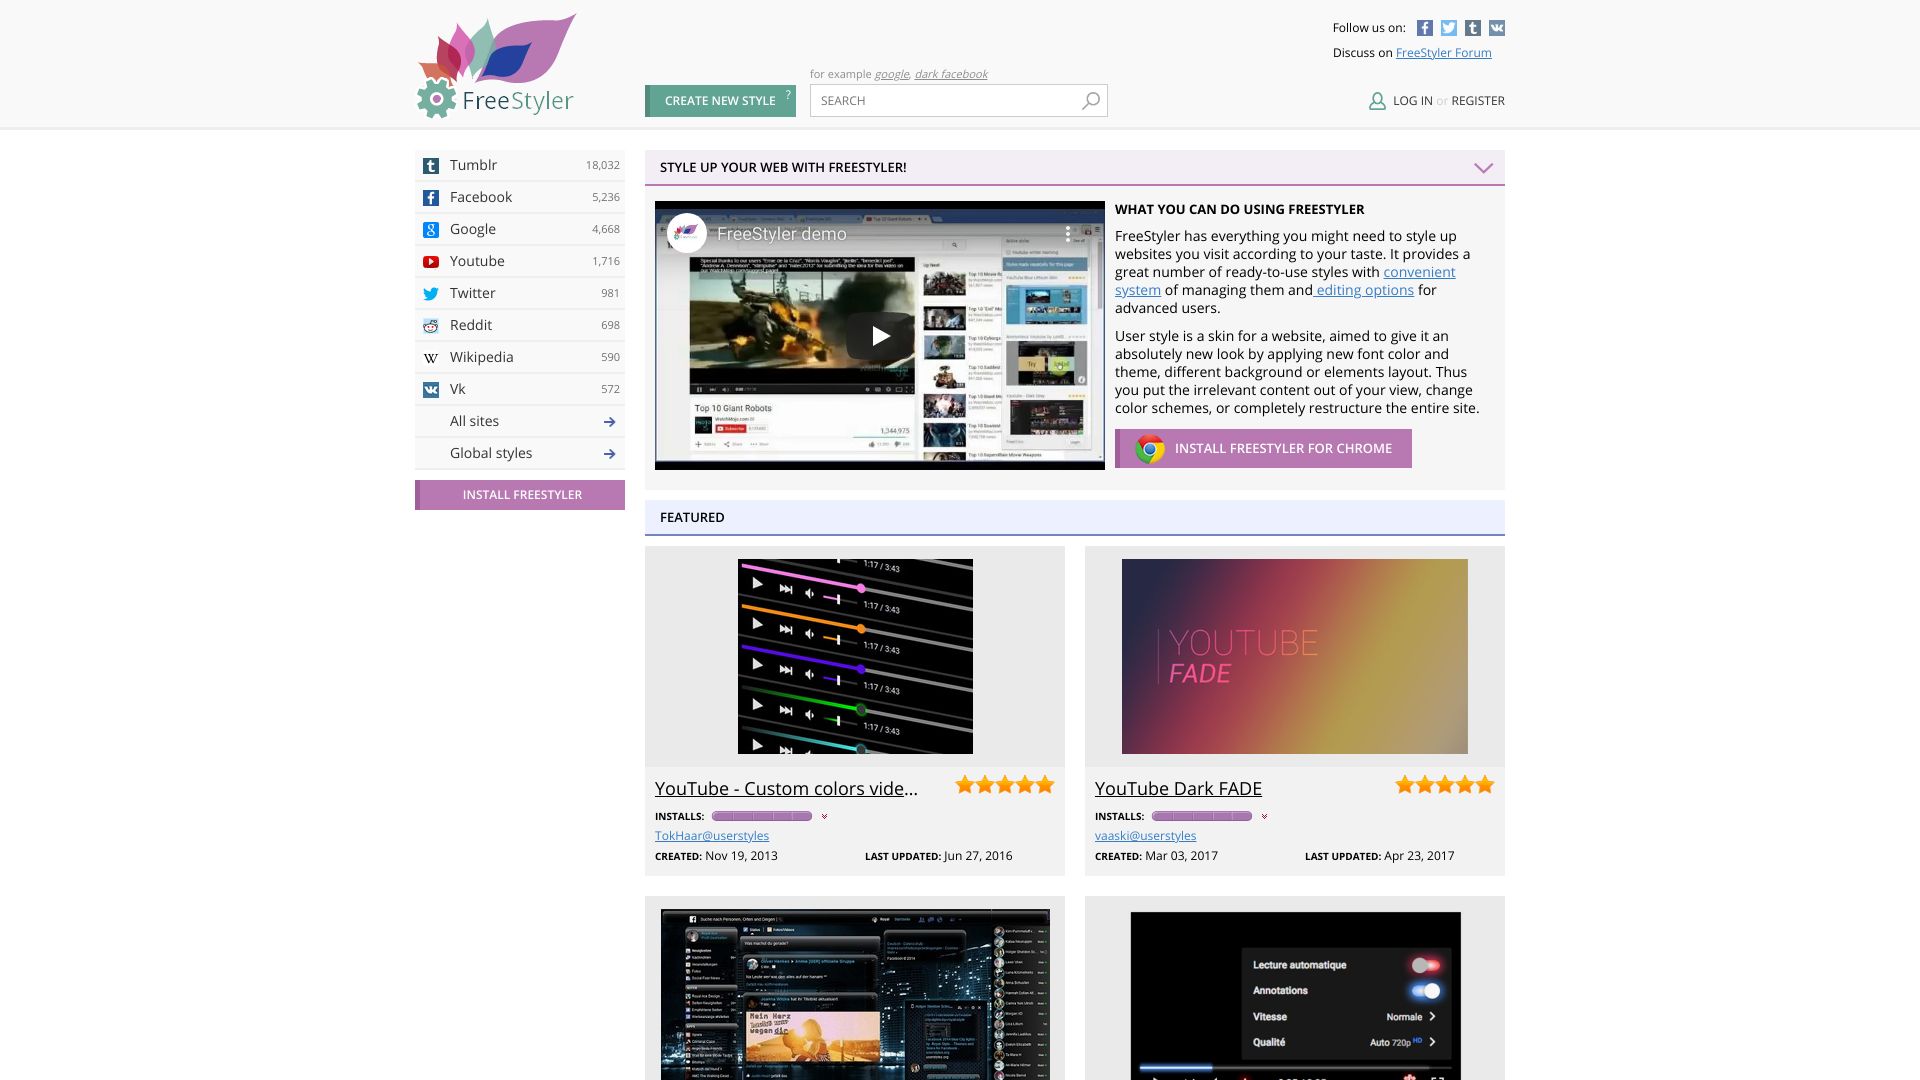
Task: Click the Google icon in the sidebar
Action: pyautogui.click(x=431, y=230)
